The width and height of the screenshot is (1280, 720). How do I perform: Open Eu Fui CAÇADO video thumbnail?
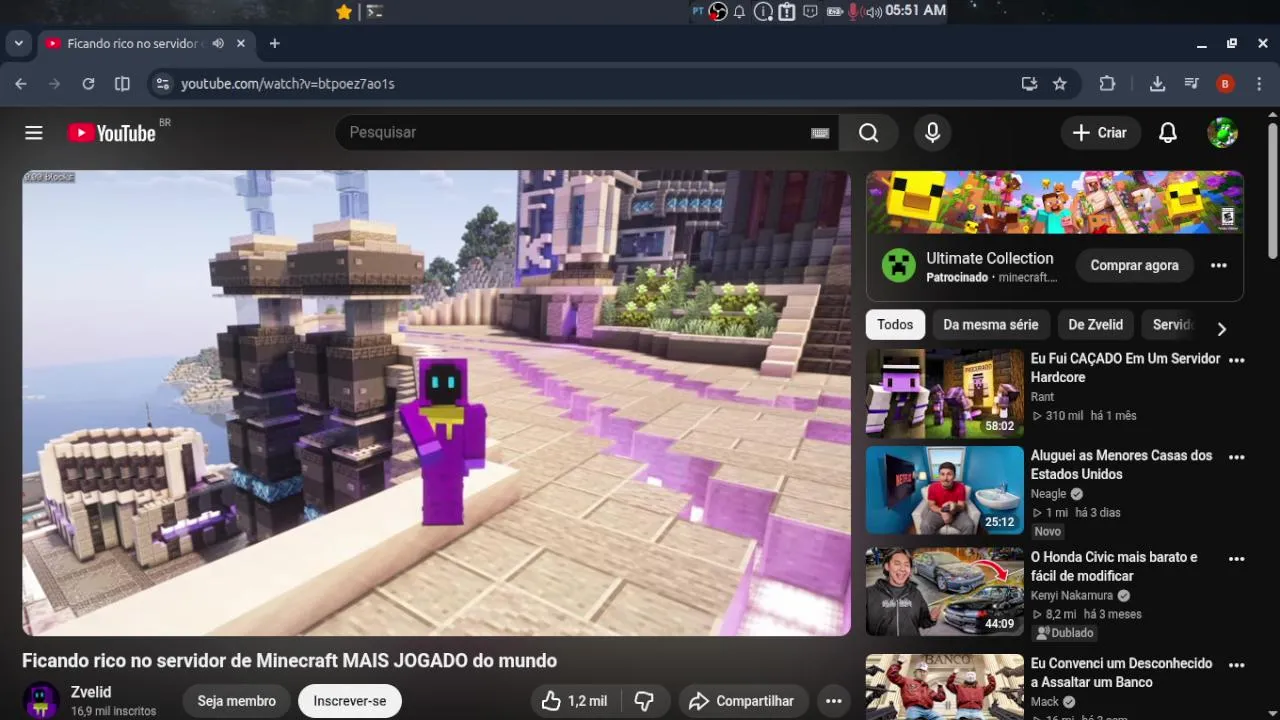945,393
